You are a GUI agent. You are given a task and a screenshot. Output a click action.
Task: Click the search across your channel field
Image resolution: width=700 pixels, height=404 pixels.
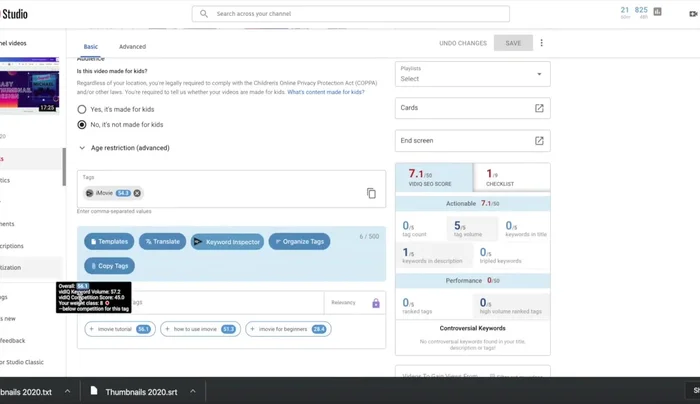point(350,14)
